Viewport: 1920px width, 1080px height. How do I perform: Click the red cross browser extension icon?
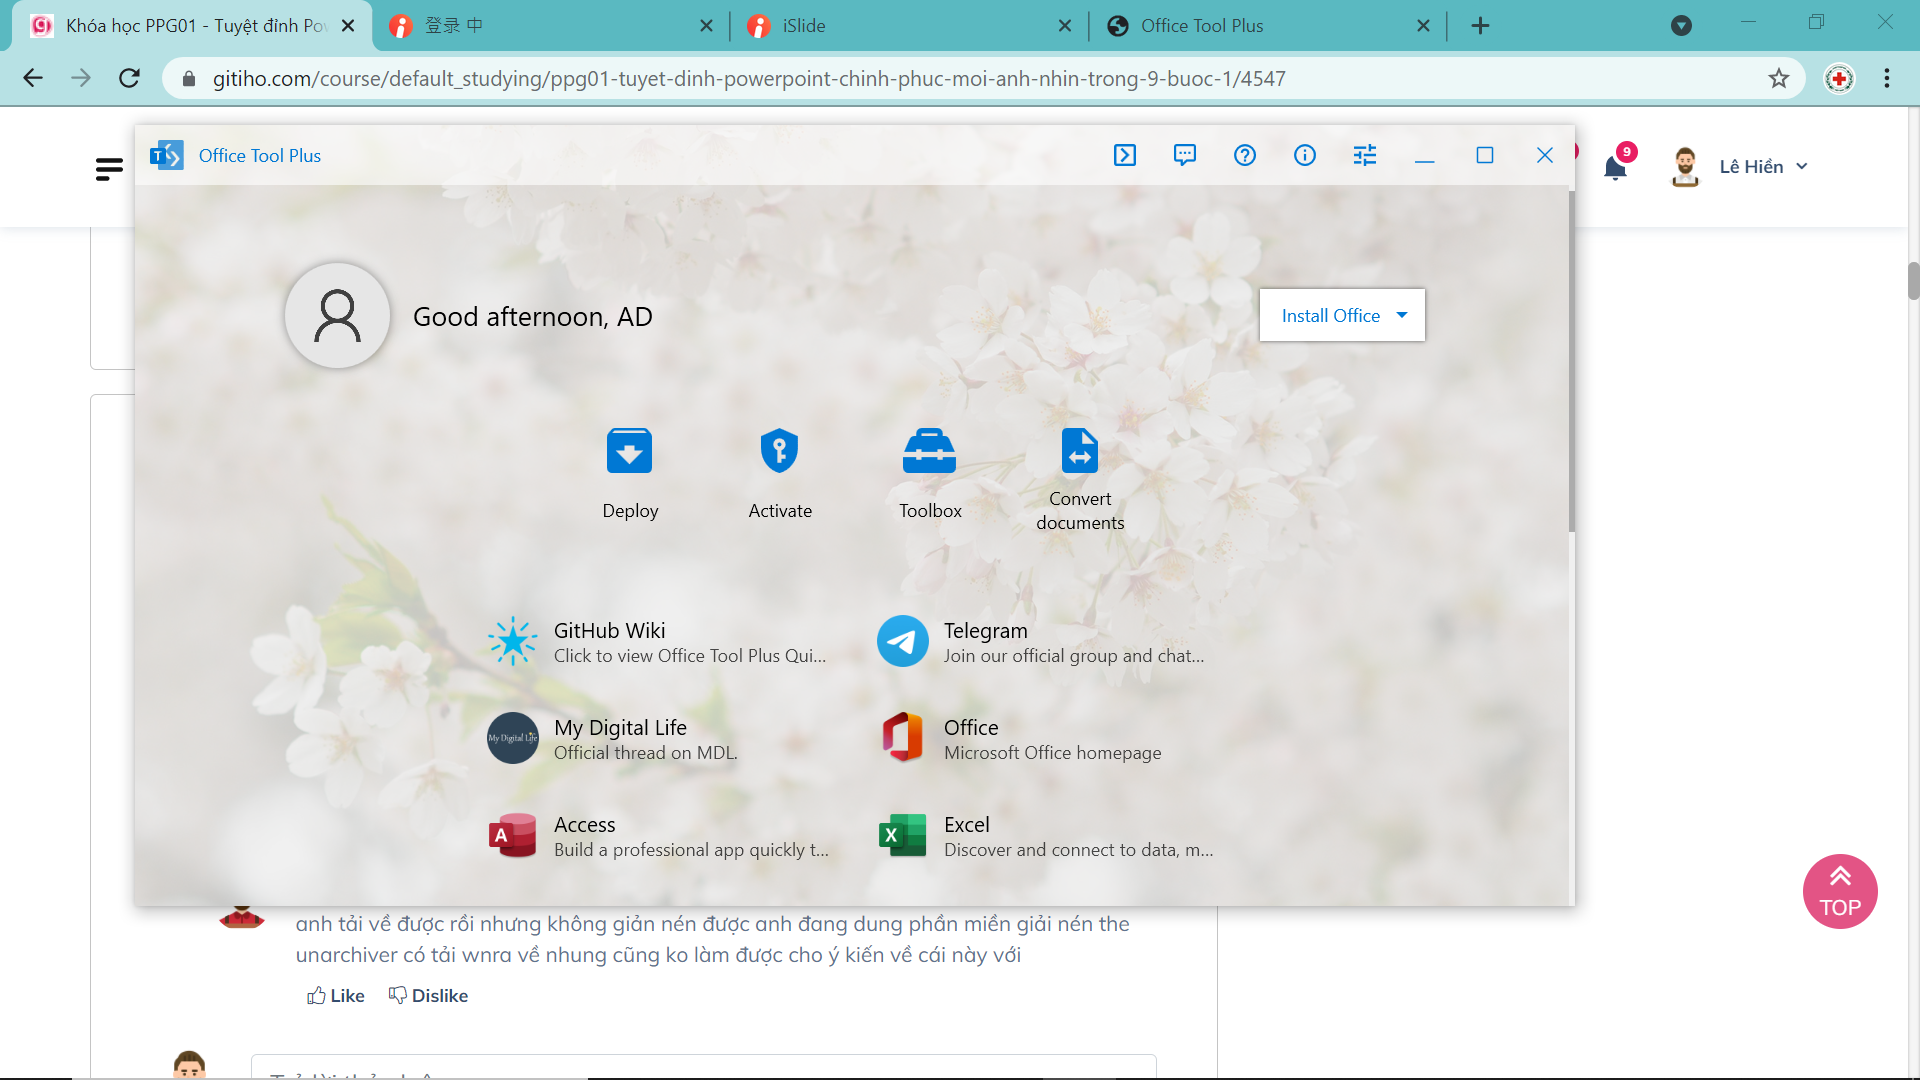(1839, 78)
